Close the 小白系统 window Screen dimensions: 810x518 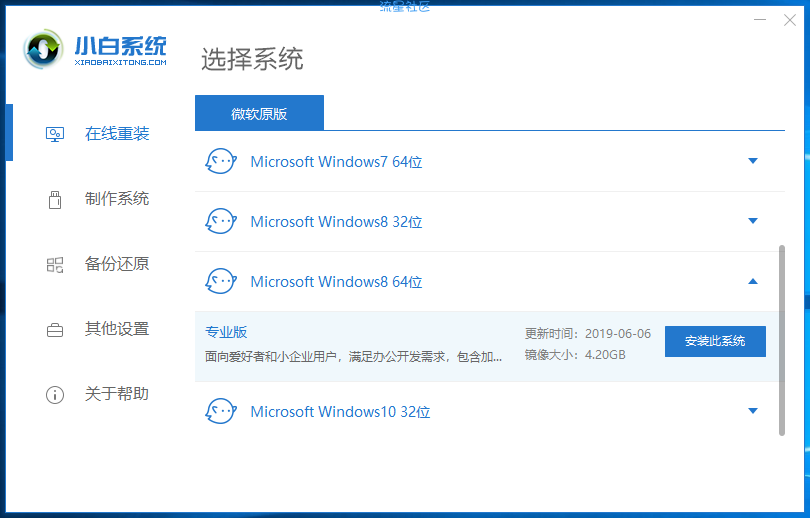pos(790,20)
